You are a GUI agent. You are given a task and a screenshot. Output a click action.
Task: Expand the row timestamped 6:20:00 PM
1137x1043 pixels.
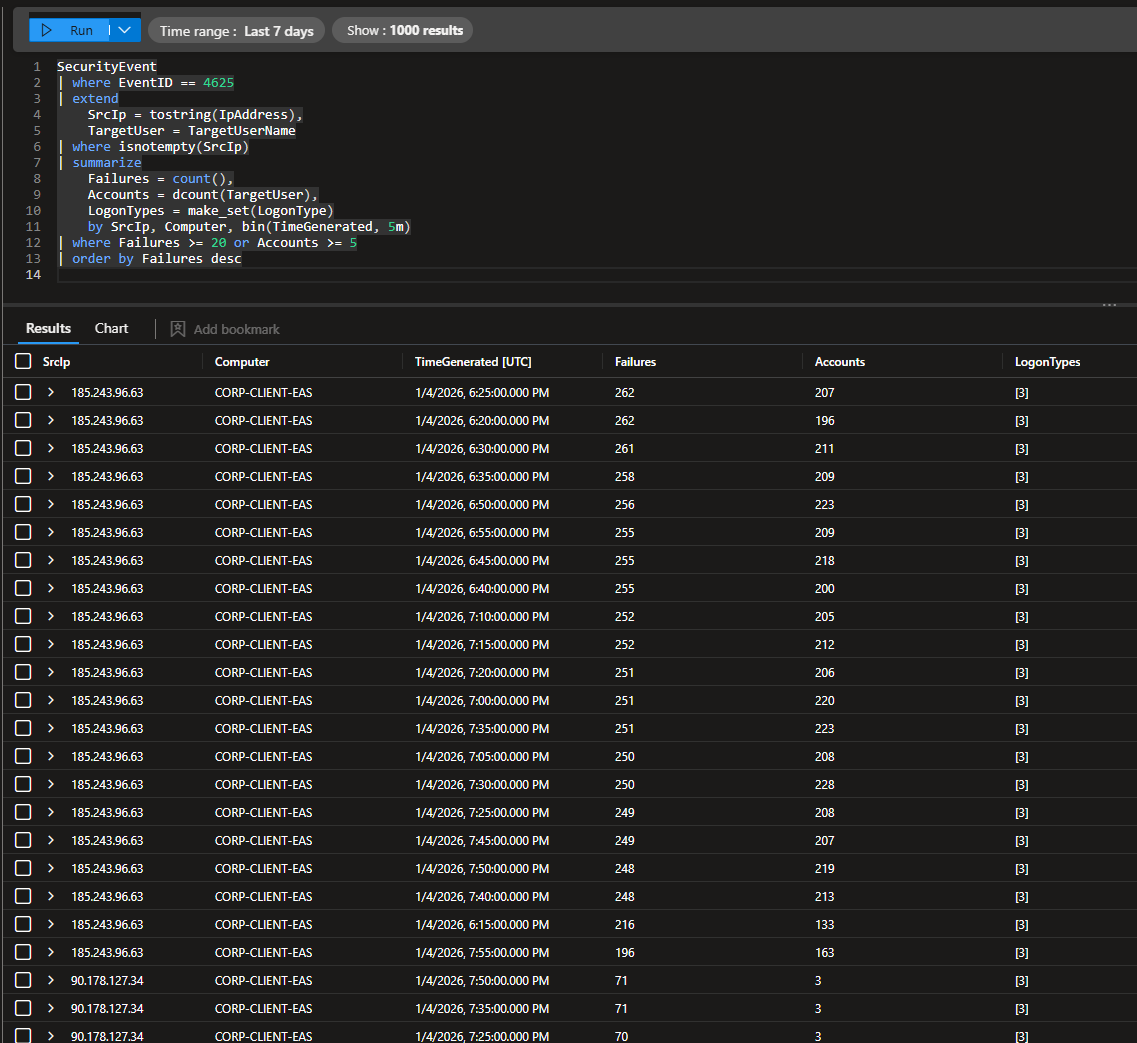(x=51, y=421)
